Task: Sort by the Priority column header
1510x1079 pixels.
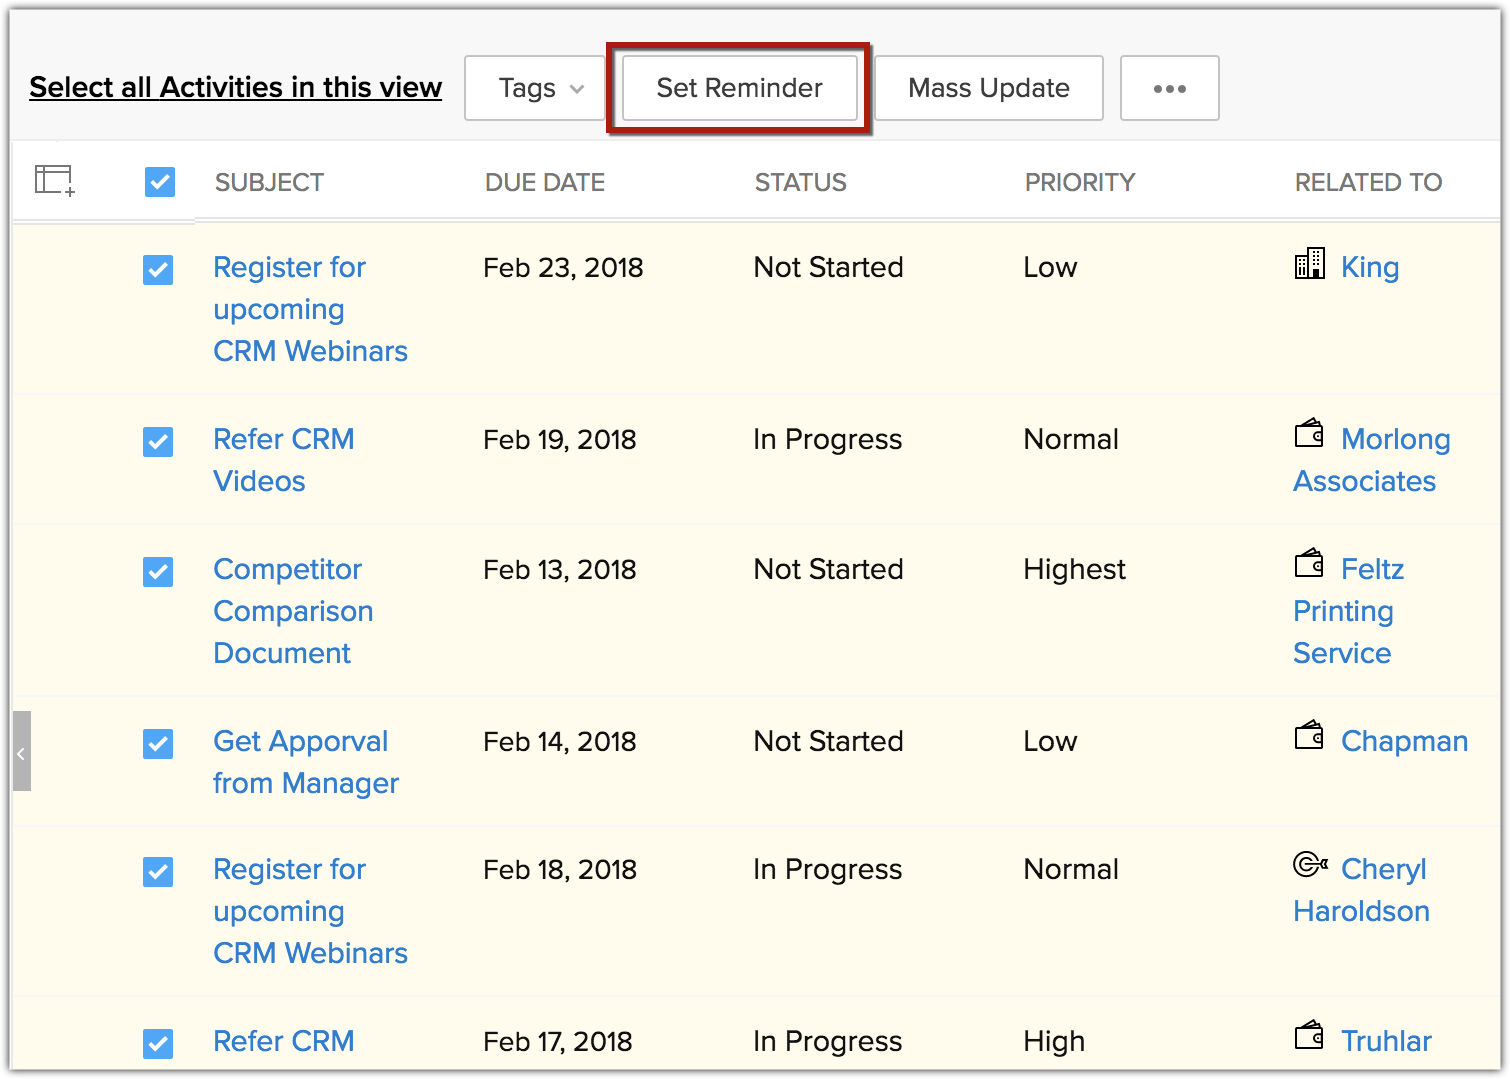Action: point(1079,182)
